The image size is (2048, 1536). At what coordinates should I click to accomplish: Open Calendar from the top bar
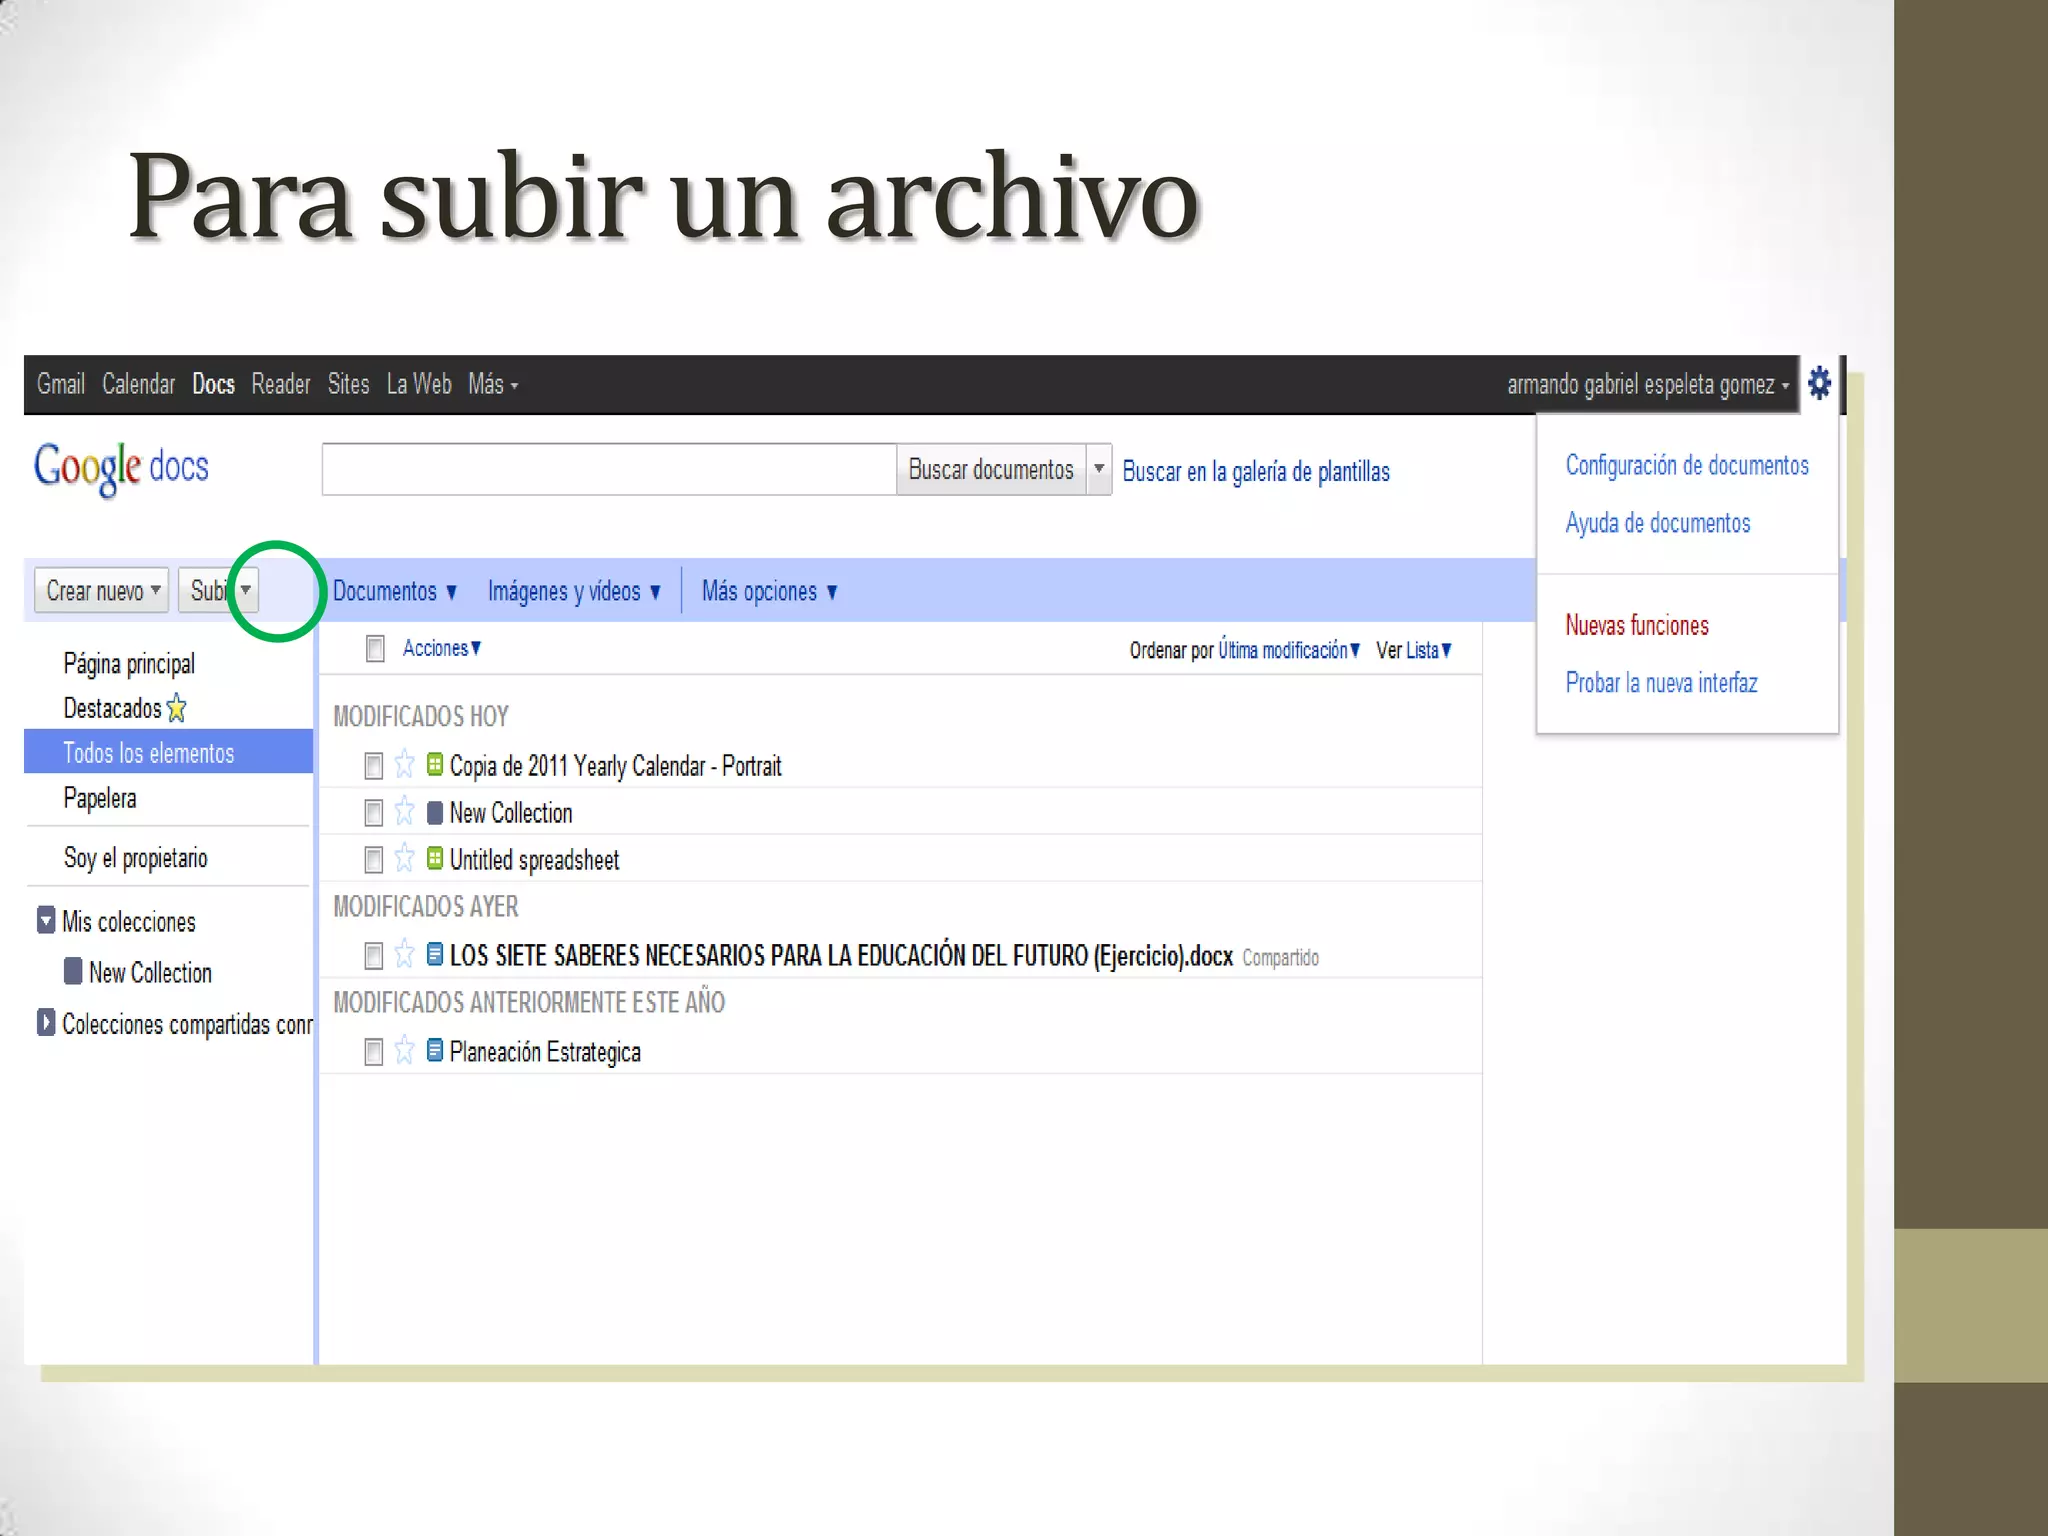point(138,384)
